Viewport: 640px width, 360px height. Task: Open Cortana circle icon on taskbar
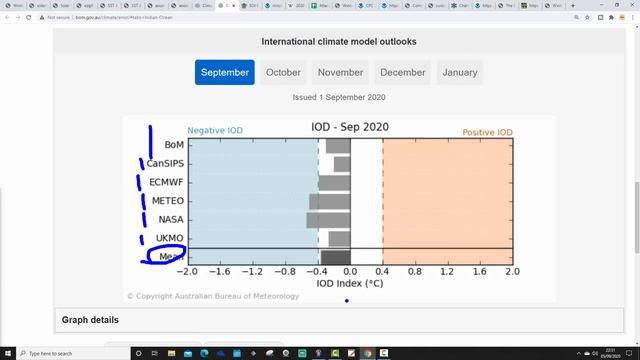(x=138, y=353)
